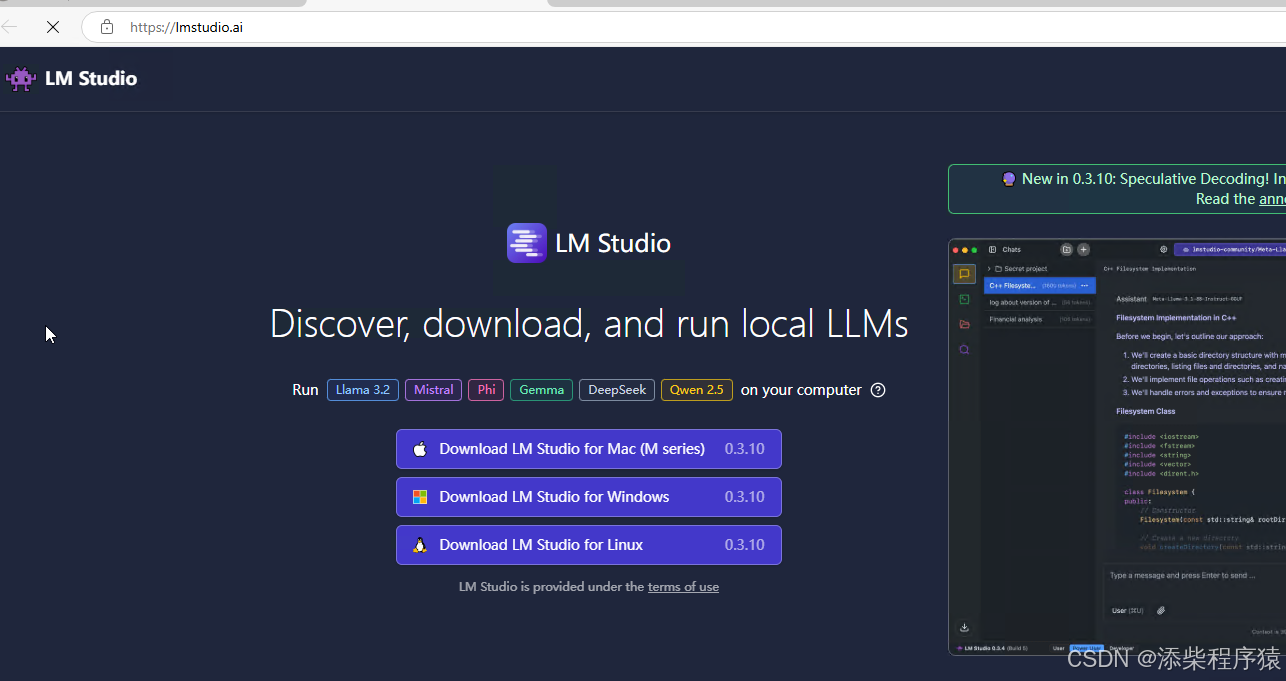Click the Apple logo icon
The height and width of the screenshot is (681, 1286).
pyautogui.click(x=420, y=449)
